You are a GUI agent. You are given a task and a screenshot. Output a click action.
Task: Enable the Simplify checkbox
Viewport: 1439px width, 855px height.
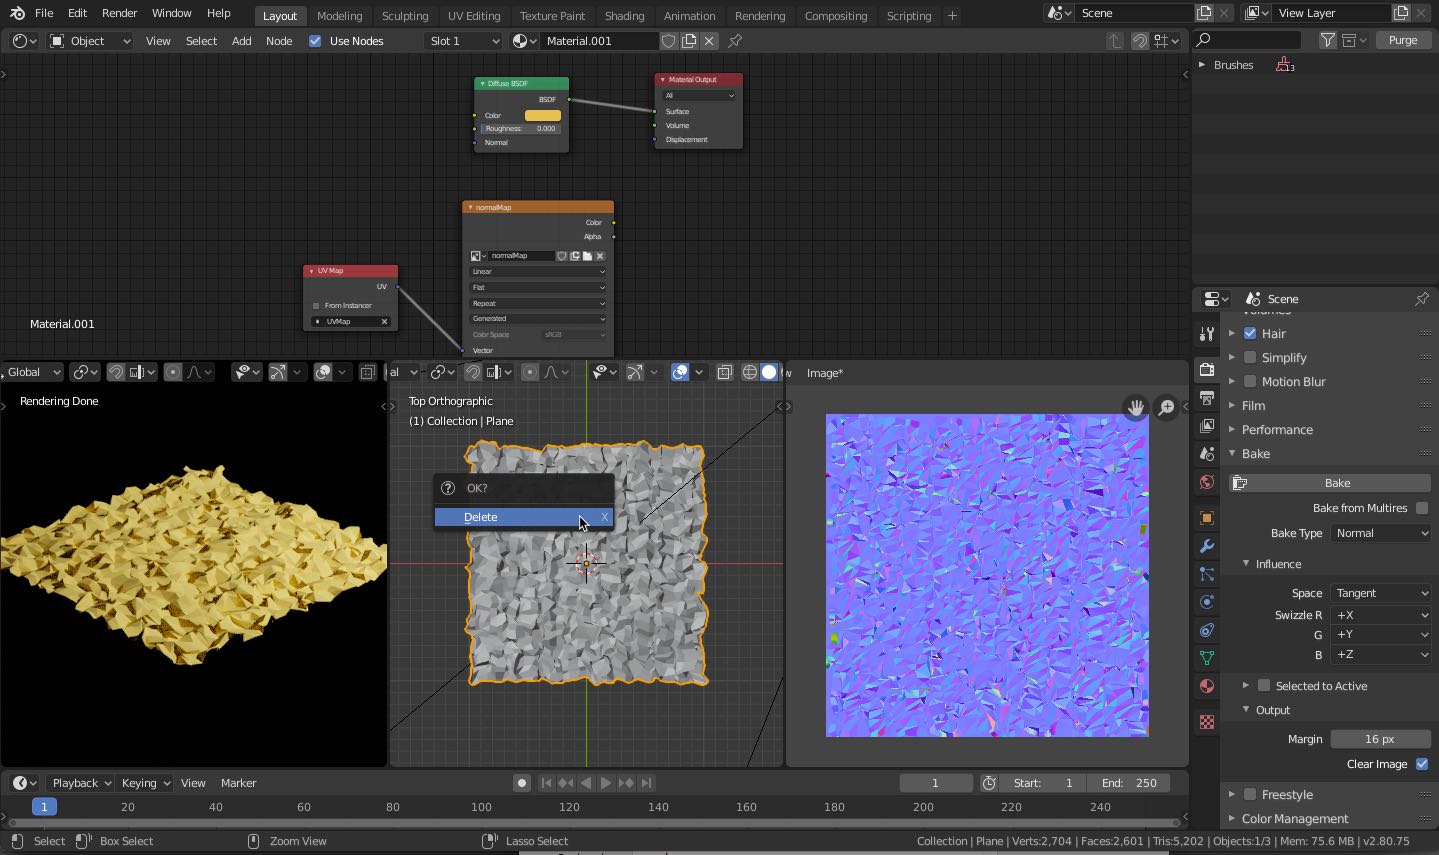coord(1250,357)
